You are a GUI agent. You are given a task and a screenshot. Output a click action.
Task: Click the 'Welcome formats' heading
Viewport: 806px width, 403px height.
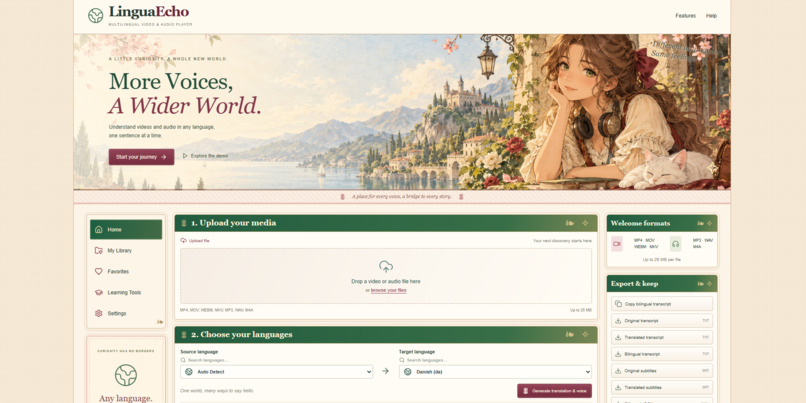pos(640,223)
